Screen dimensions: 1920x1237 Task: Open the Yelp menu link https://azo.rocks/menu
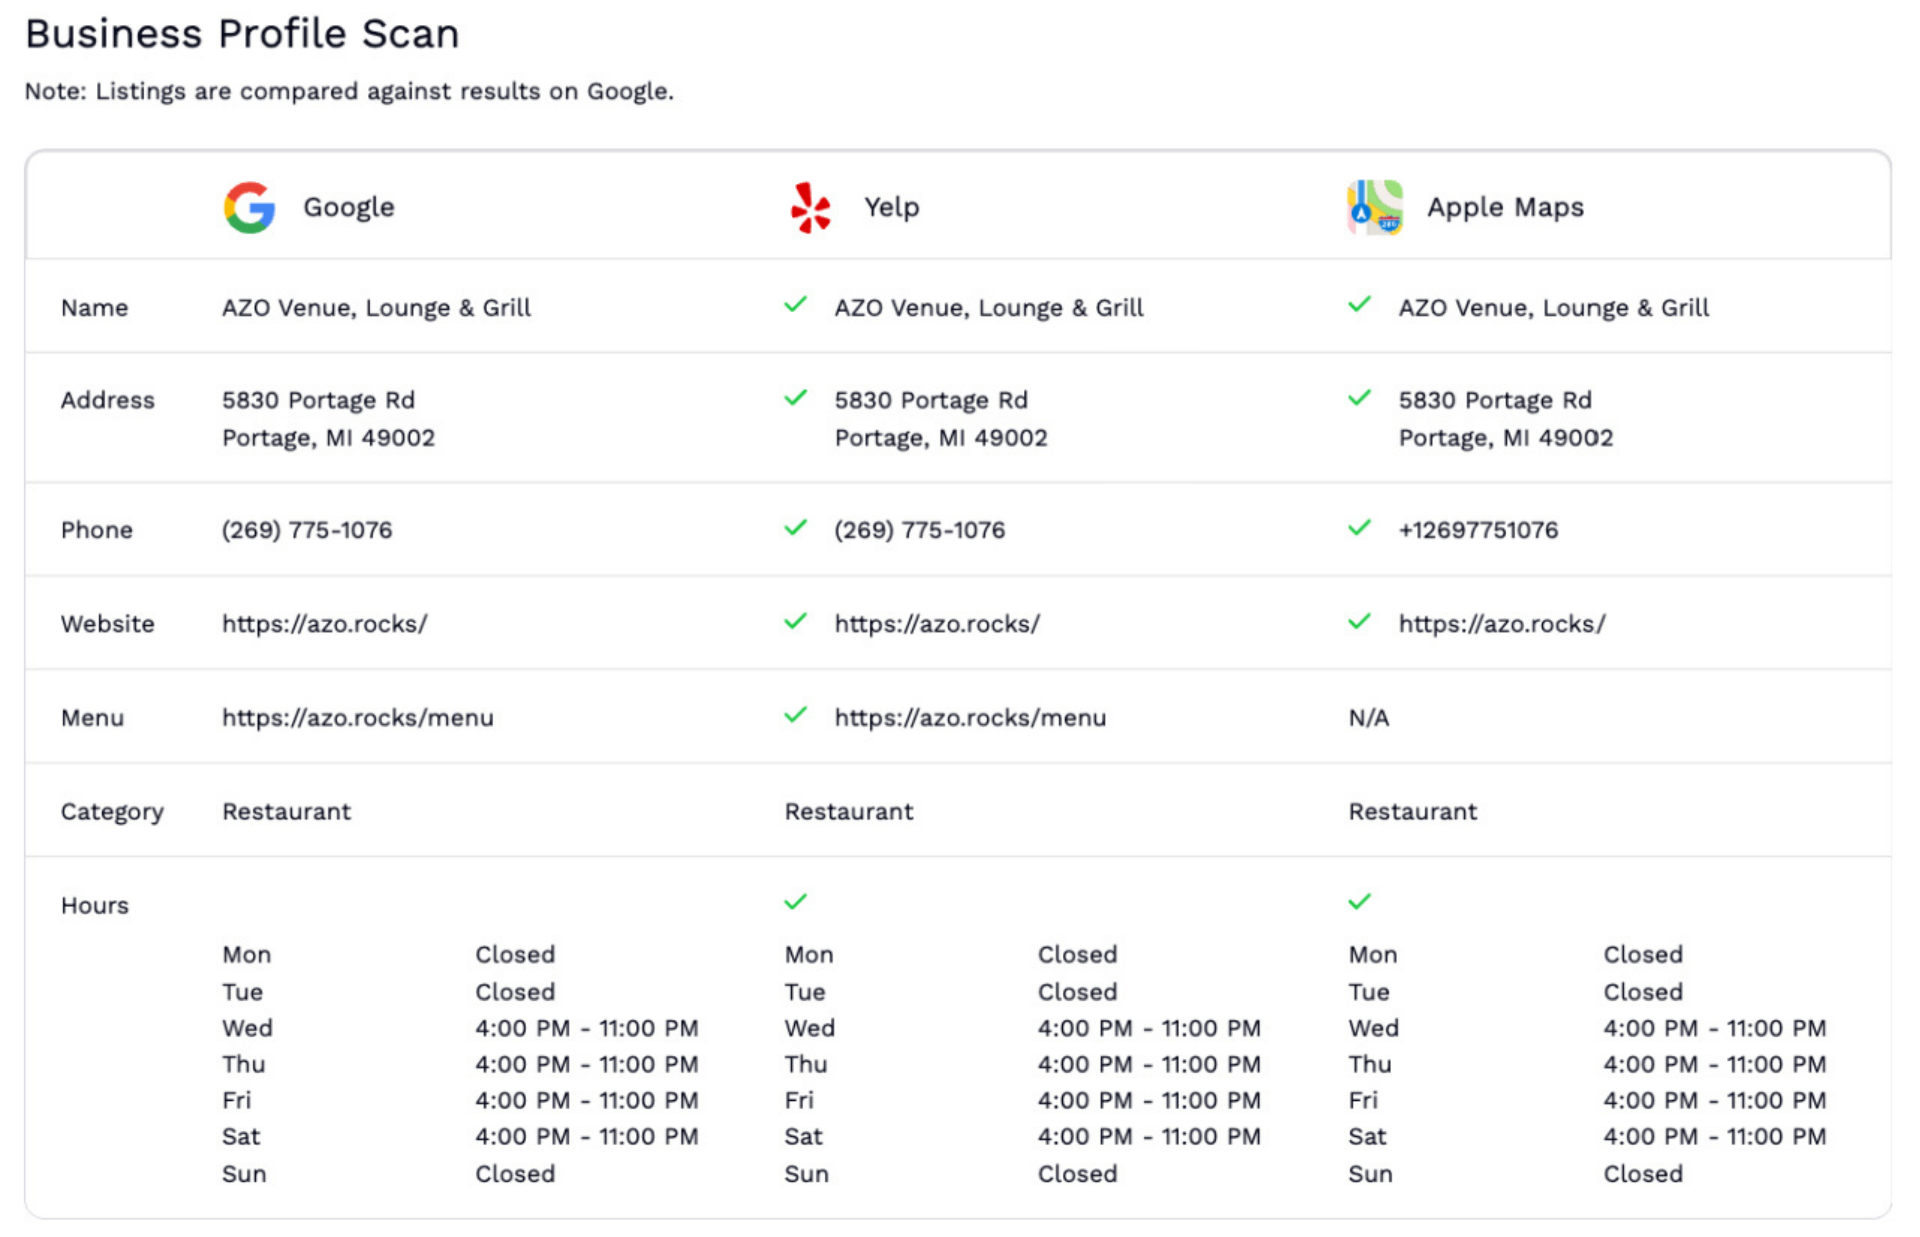(x=971, y=718)
